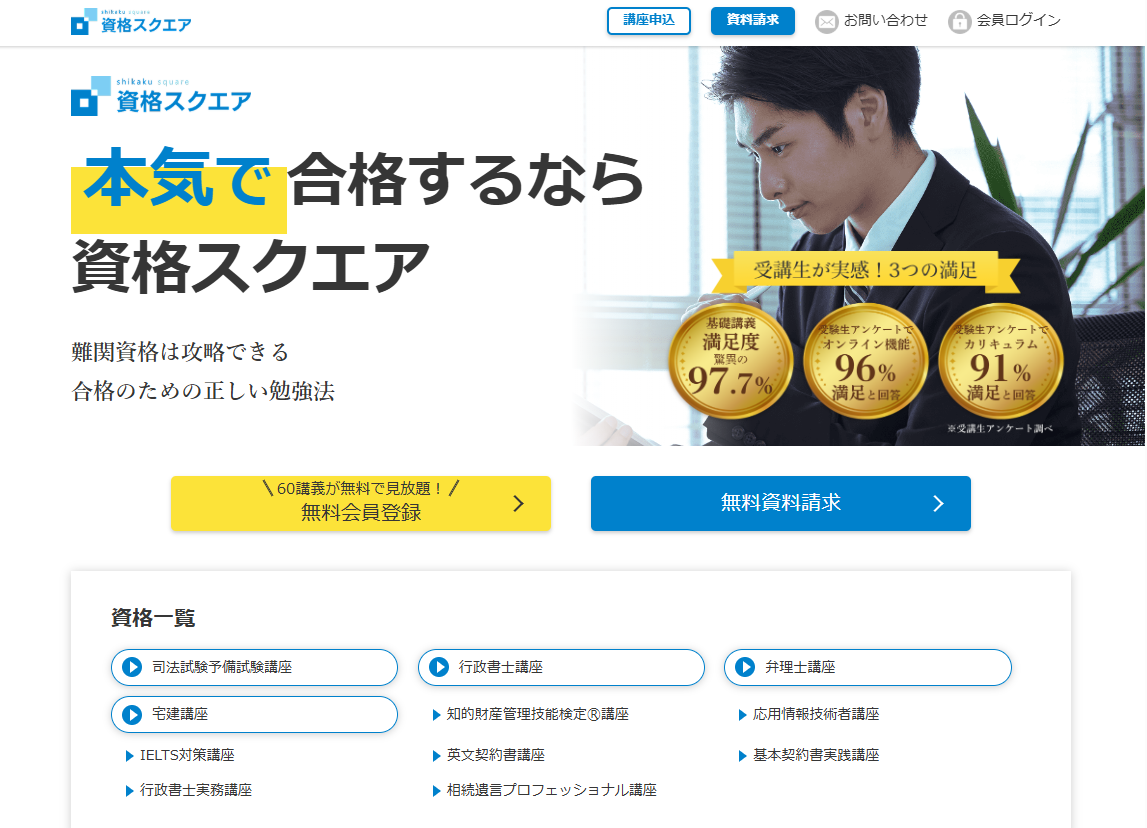This screenshot has height=828, width=1147.
Task: Click the 基本契約書実践講座 link
Action: [x=816, y=755]
